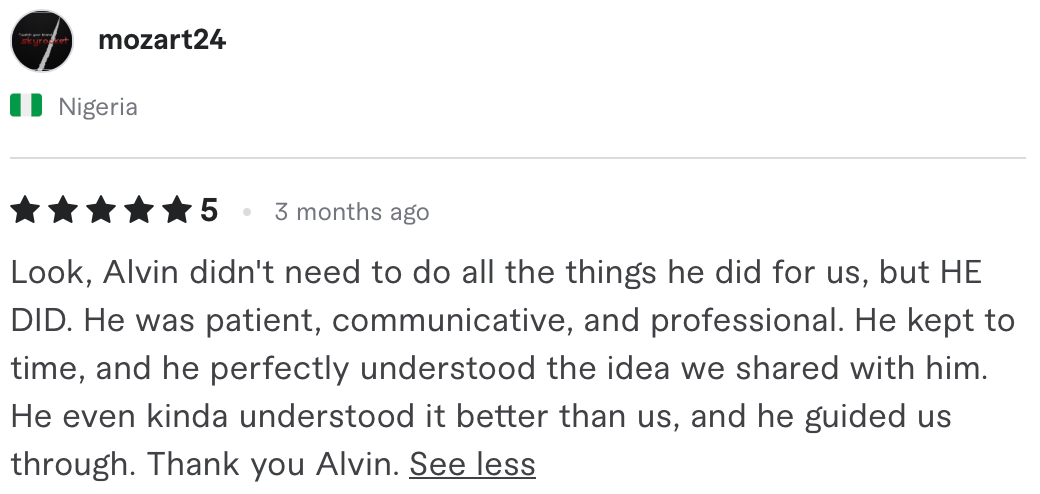Viewport: 1040px width, 494px height.
Task: Click the second rating star
Action: click(63, 211)
